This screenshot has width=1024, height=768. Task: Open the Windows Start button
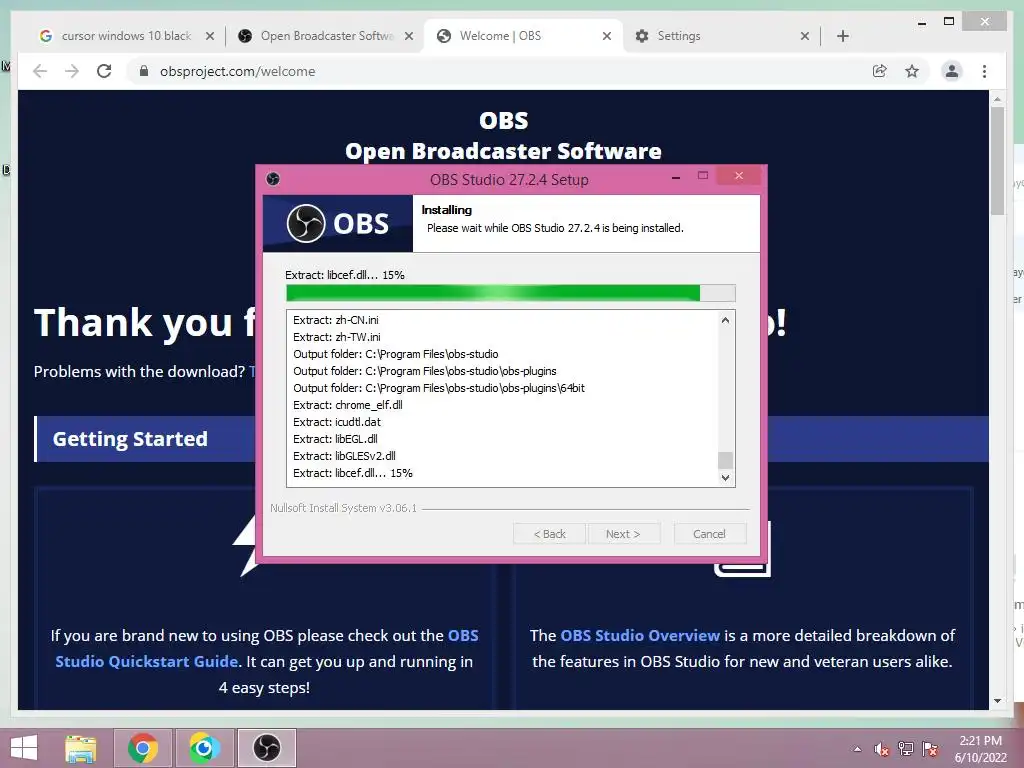click(x=24, y=748)
